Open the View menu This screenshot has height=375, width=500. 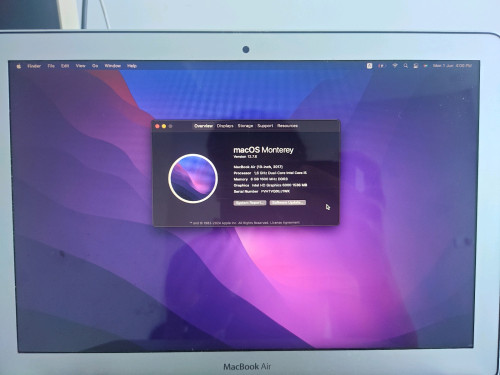coord(81,66)
